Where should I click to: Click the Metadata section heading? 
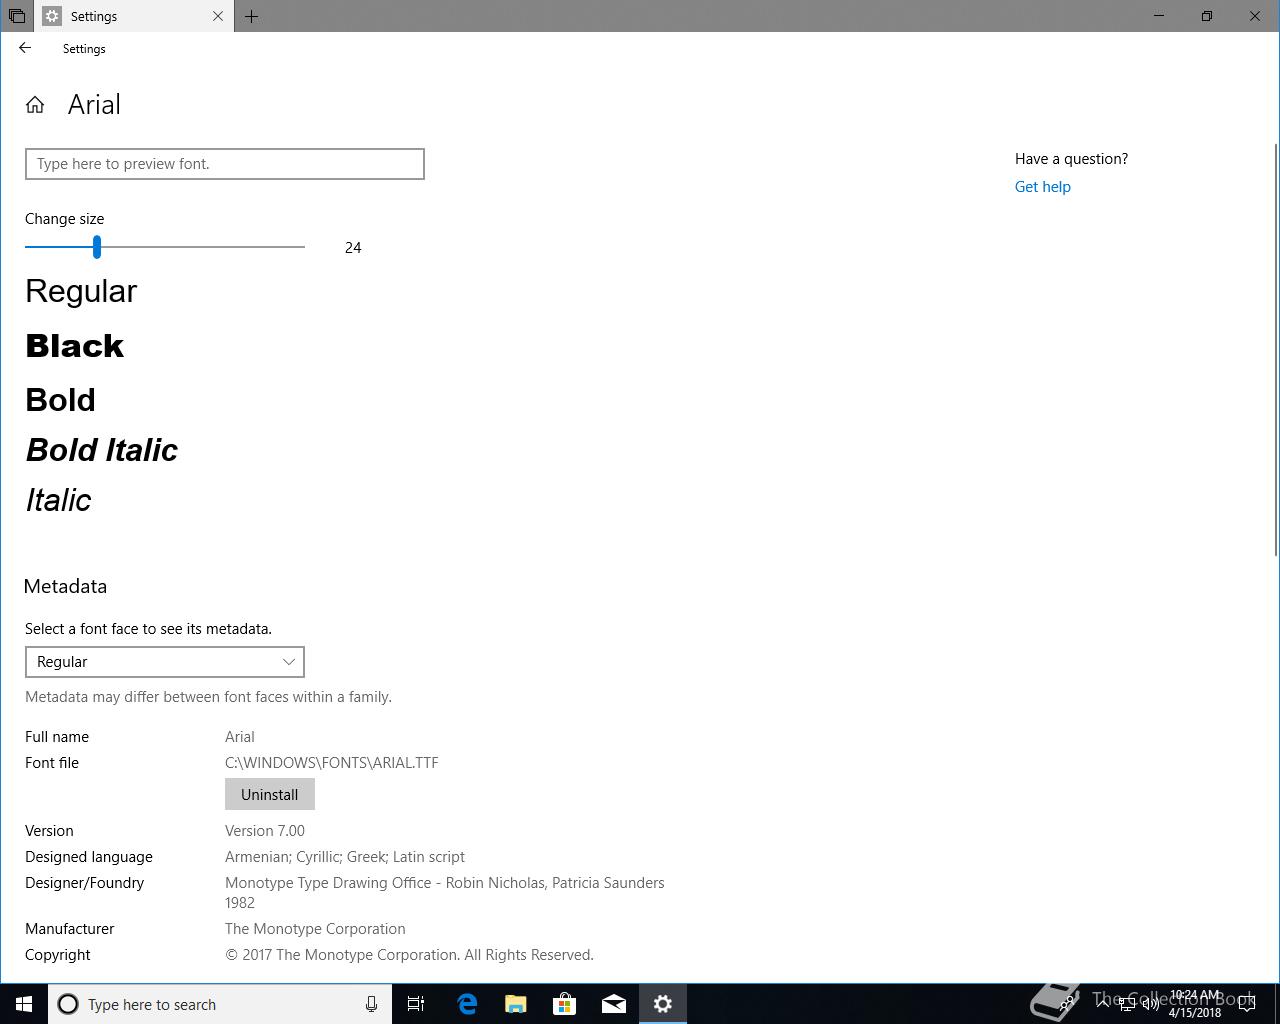(x=66, y=587)
